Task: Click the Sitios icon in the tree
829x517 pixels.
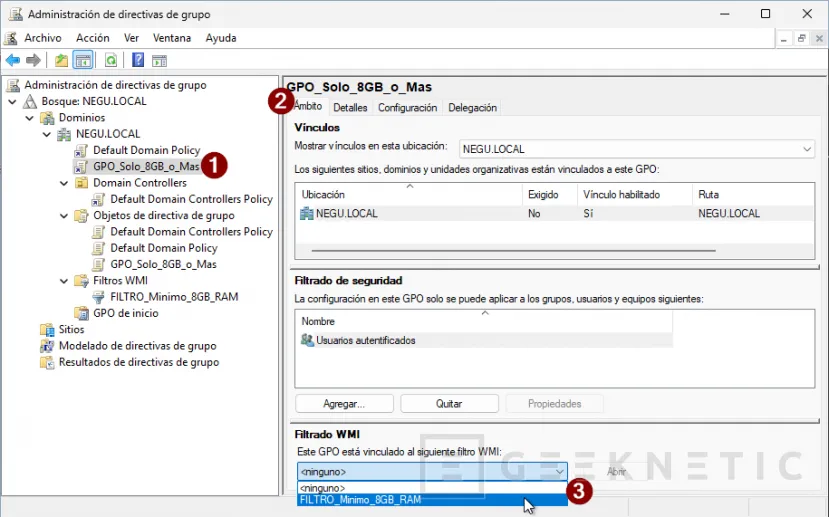Action: [x=47, y=330]
